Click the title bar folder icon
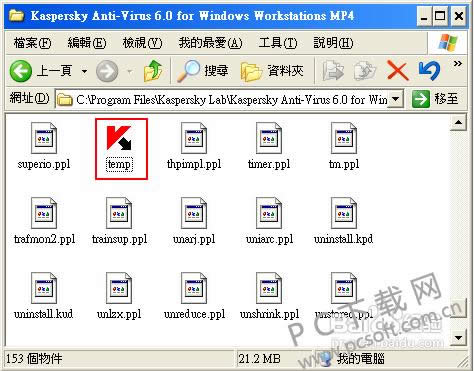The image size is (474, 371). point(17,15)
